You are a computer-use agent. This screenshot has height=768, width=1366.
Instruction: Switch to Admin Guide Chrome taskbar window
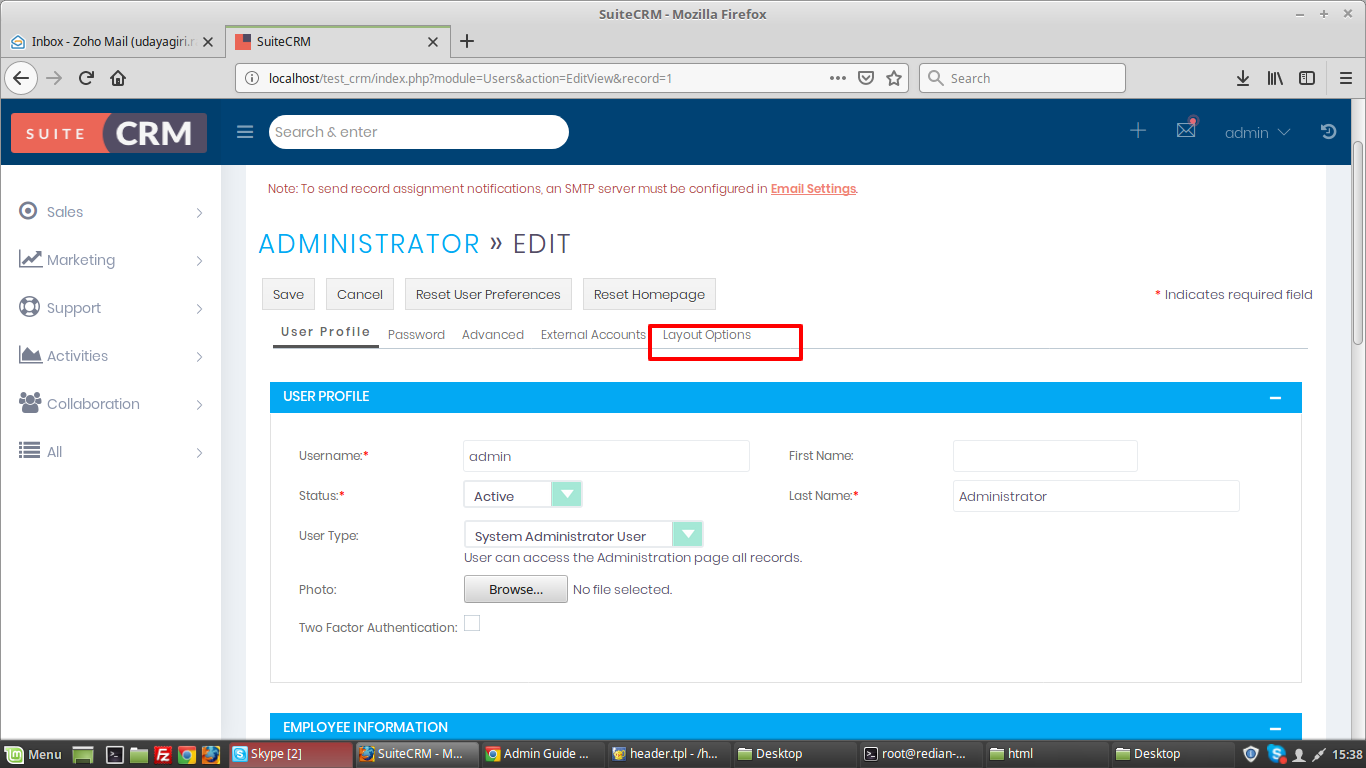pyautogui.click(x=544, y=754)
